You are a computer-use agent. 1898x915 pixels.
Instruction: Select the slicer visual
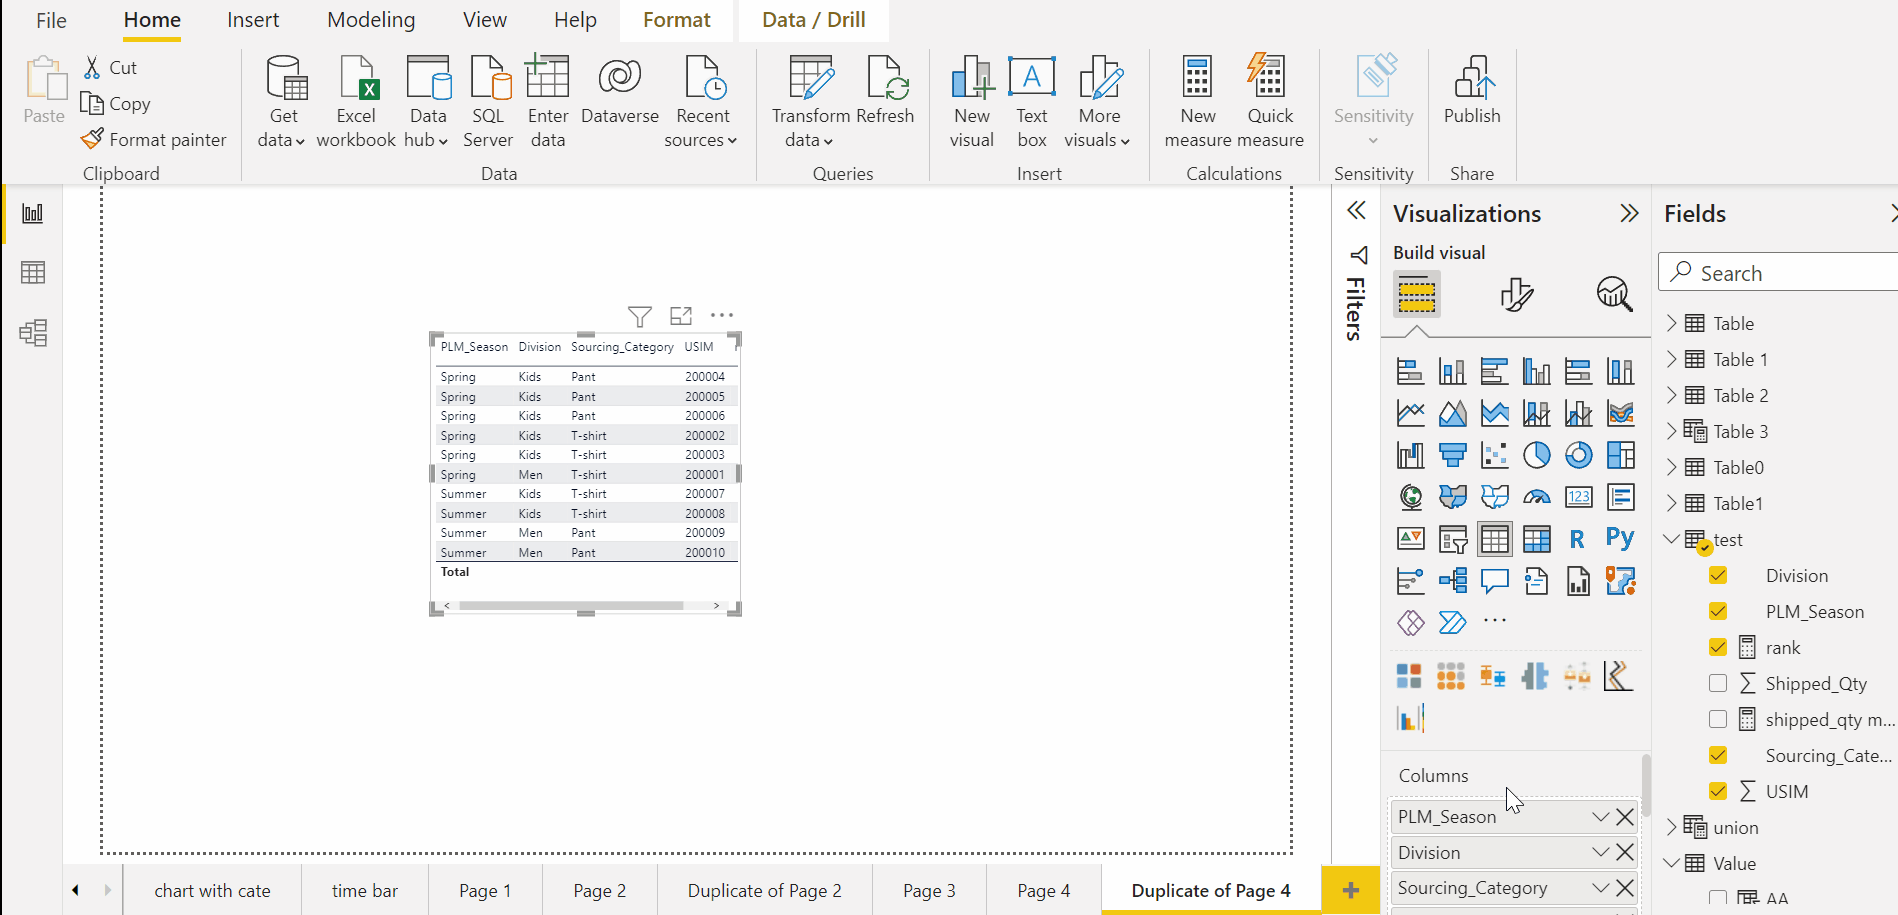click(1451, 539)
